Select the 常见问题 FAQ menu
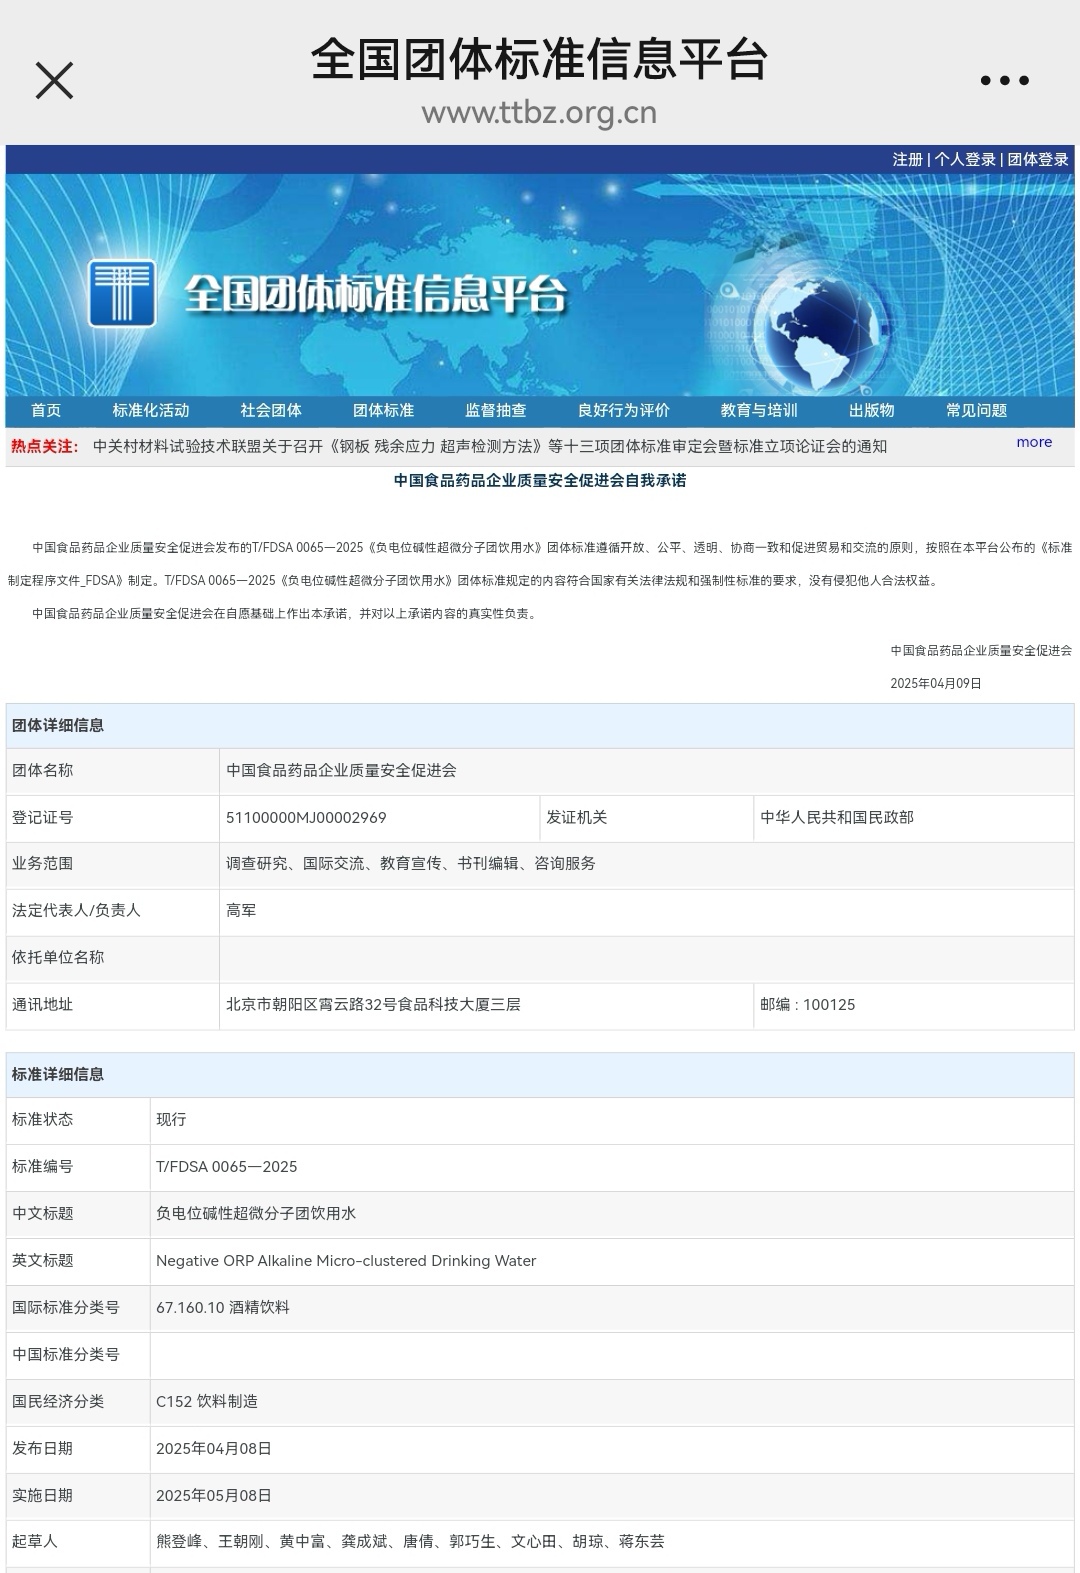 [x=976, y=411]
